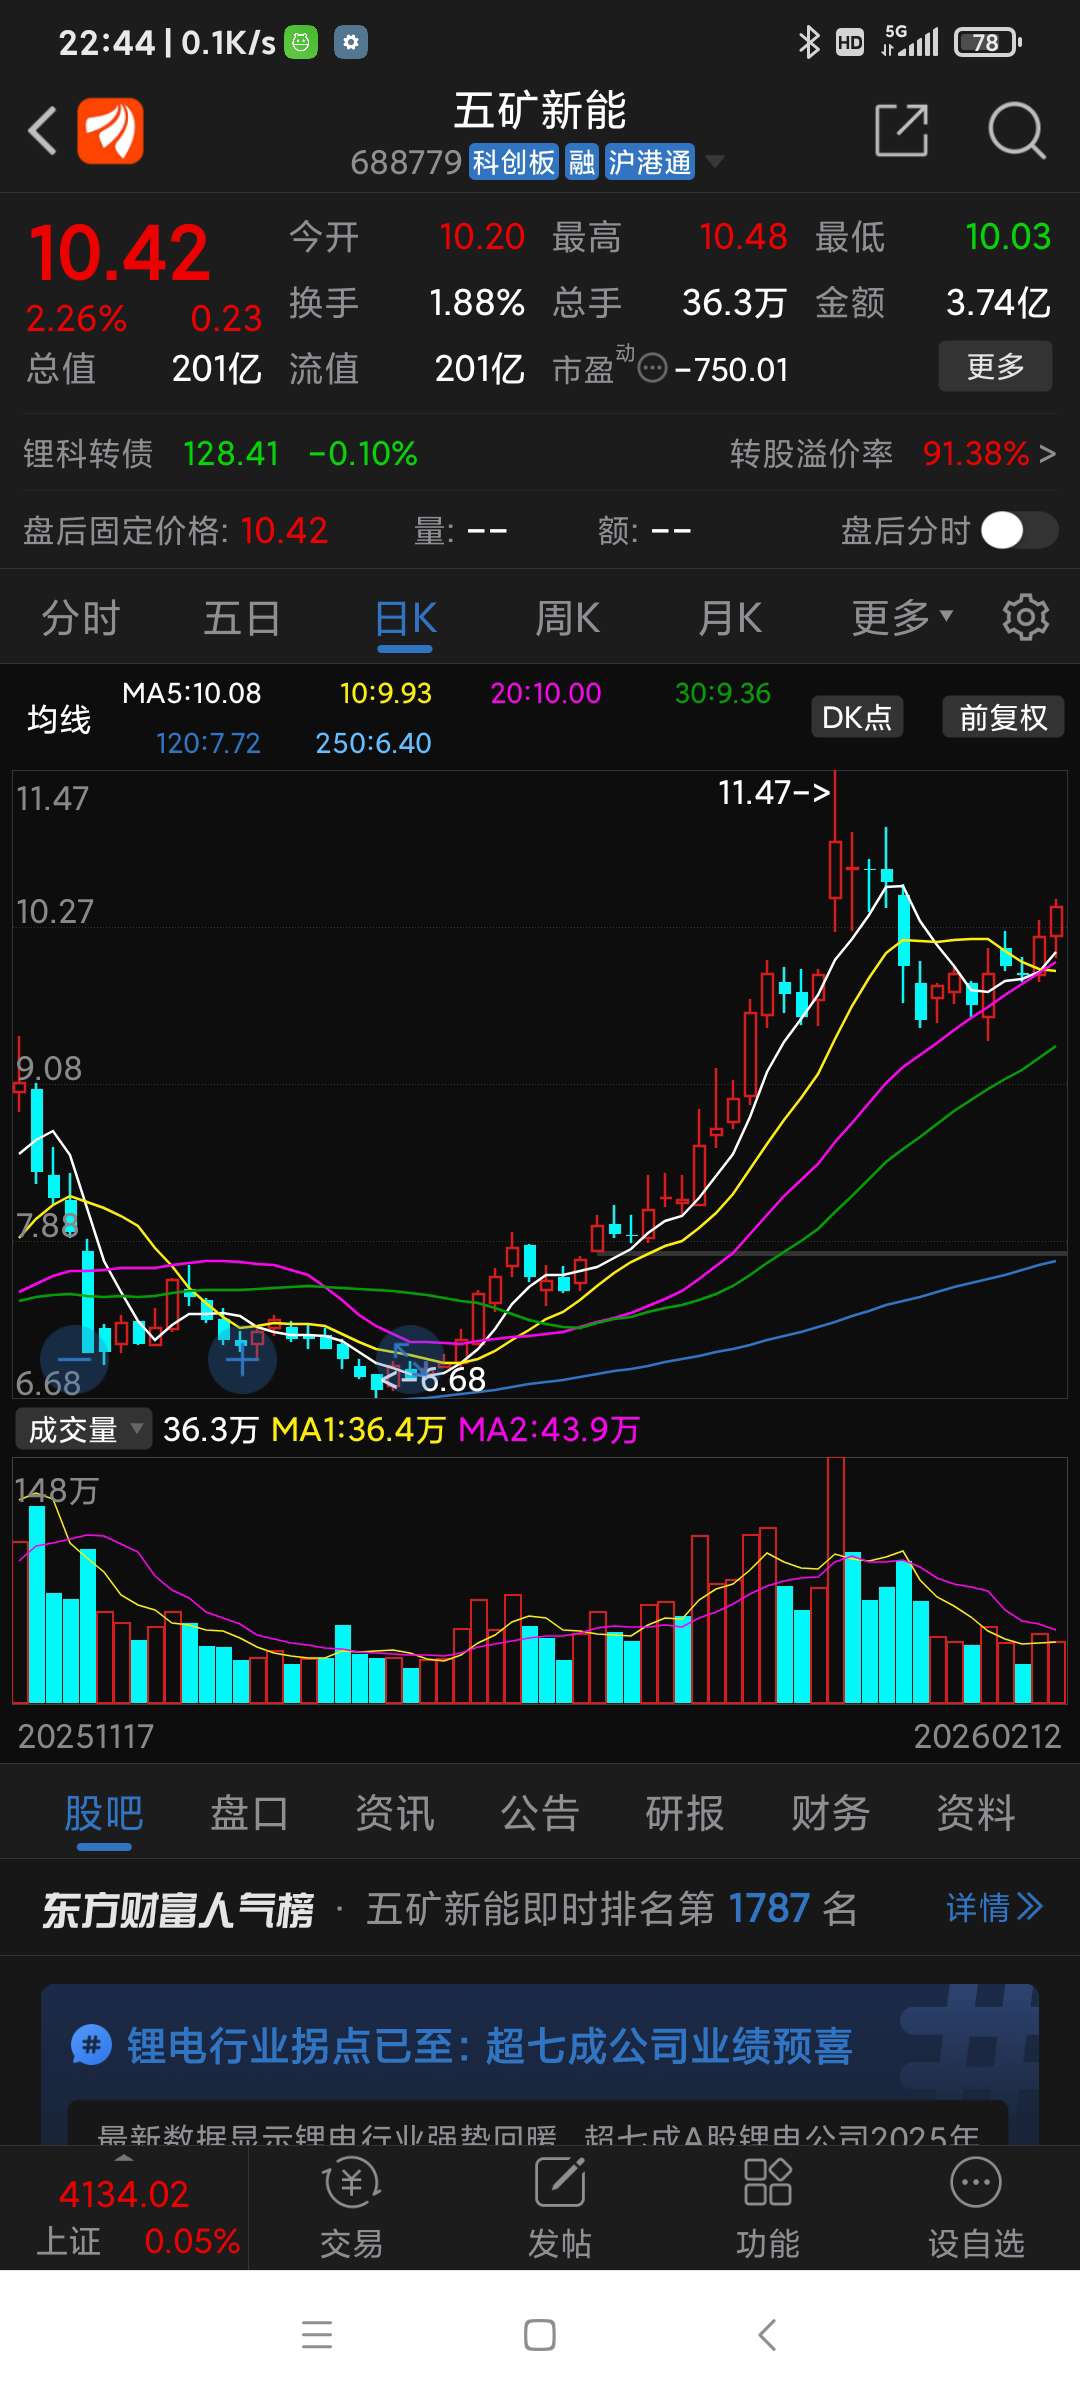Tap the share icon in header
This screenshot has height=2400, width=1080.
coord(902,130)
